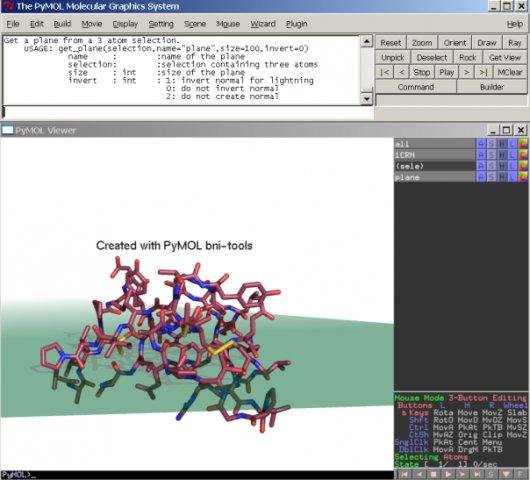Open the Action menu for object all
The width and height of the screenshot is (530, 480).
tap(481, 144)
